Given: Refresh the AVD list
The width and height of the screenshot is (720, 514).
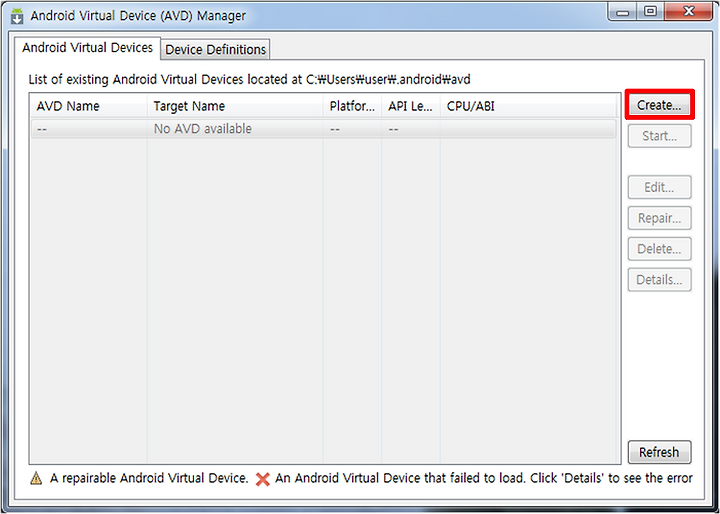Looking at the screenshot, I should (659, 452).
